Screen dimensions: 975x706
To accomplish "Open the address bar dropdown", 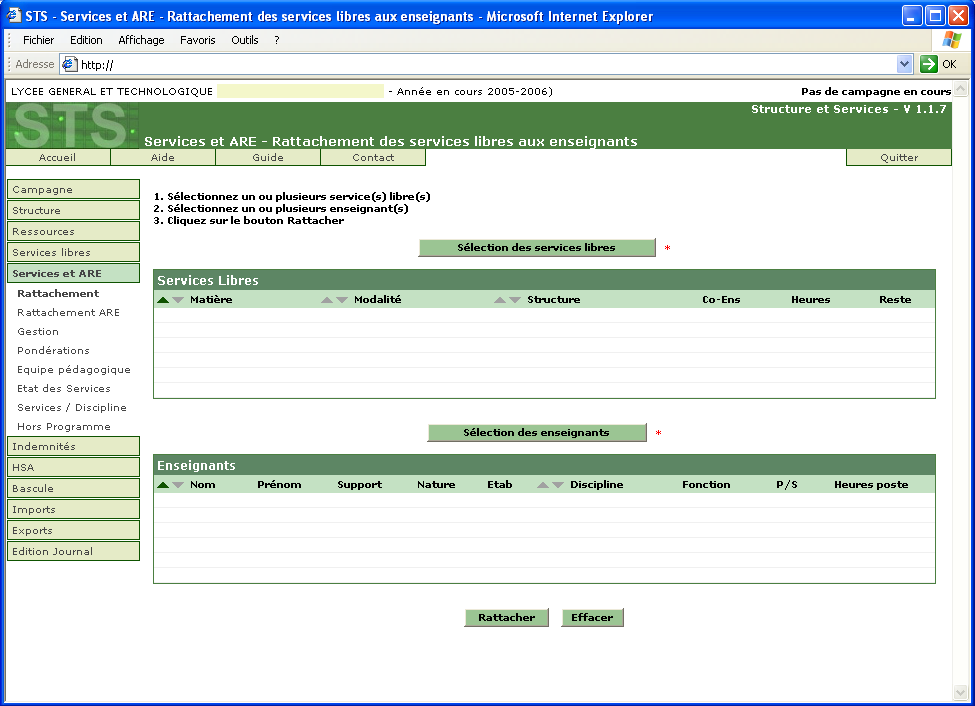I will 904,64.
